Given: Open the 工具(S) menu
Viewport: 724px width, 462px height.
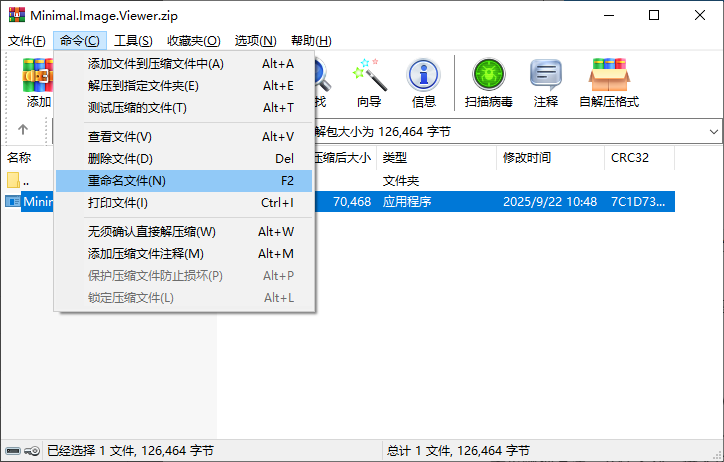Looking at the screenshot, I should coord(133,40).
